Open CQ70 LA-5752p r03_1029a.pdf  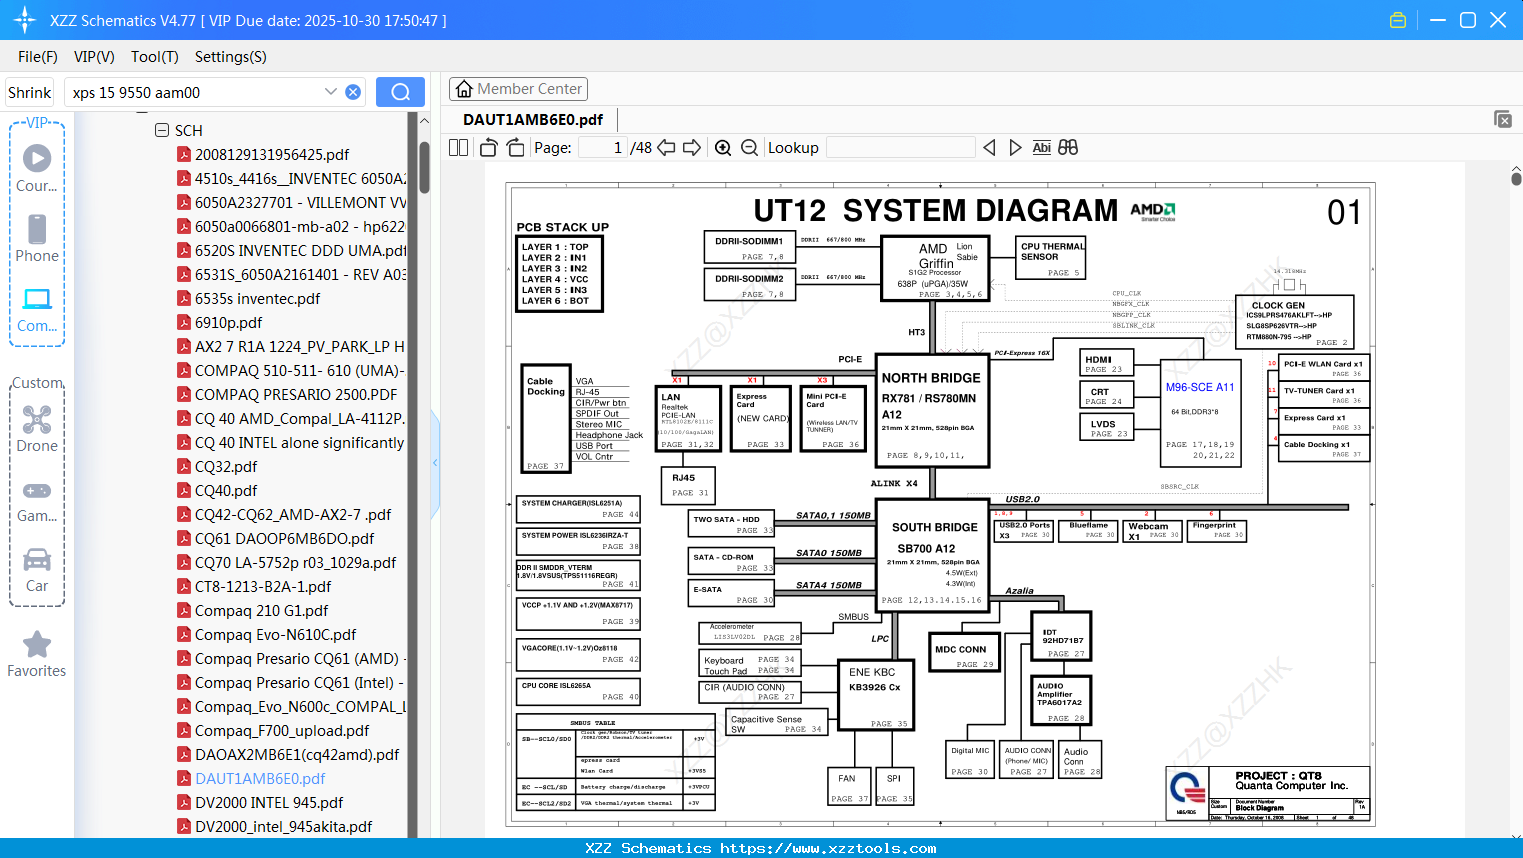click(x=295, y=563)
